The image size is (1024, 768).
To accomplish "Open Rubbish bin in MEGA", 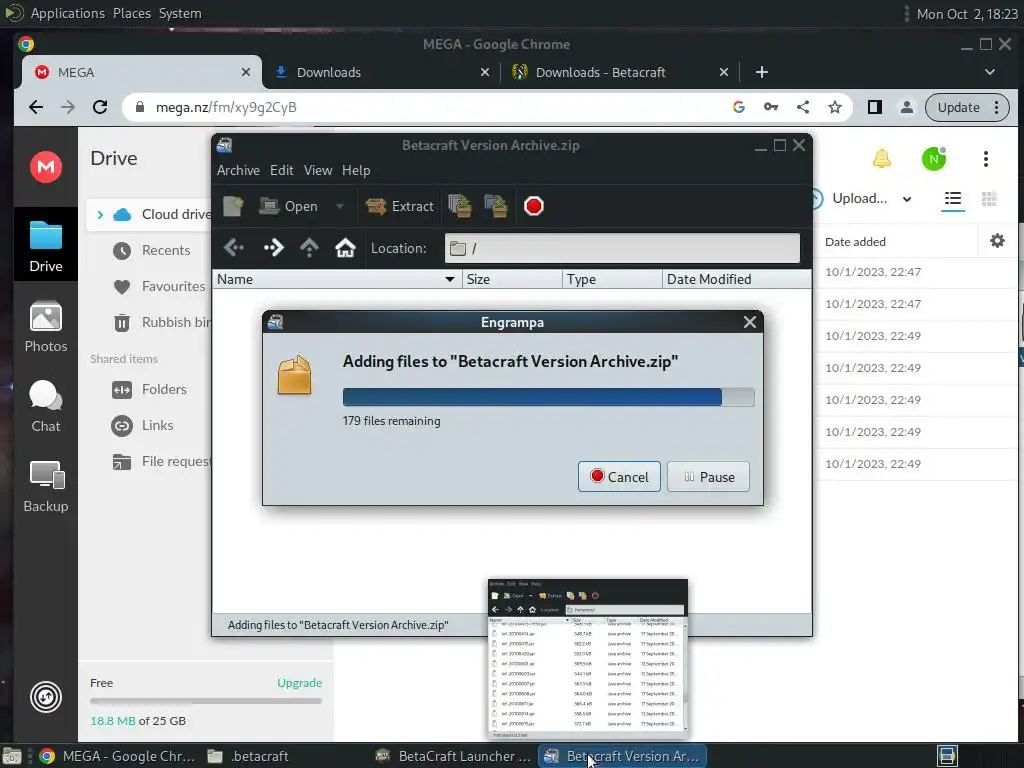I will pyautogui.click(x=161, y=323).
